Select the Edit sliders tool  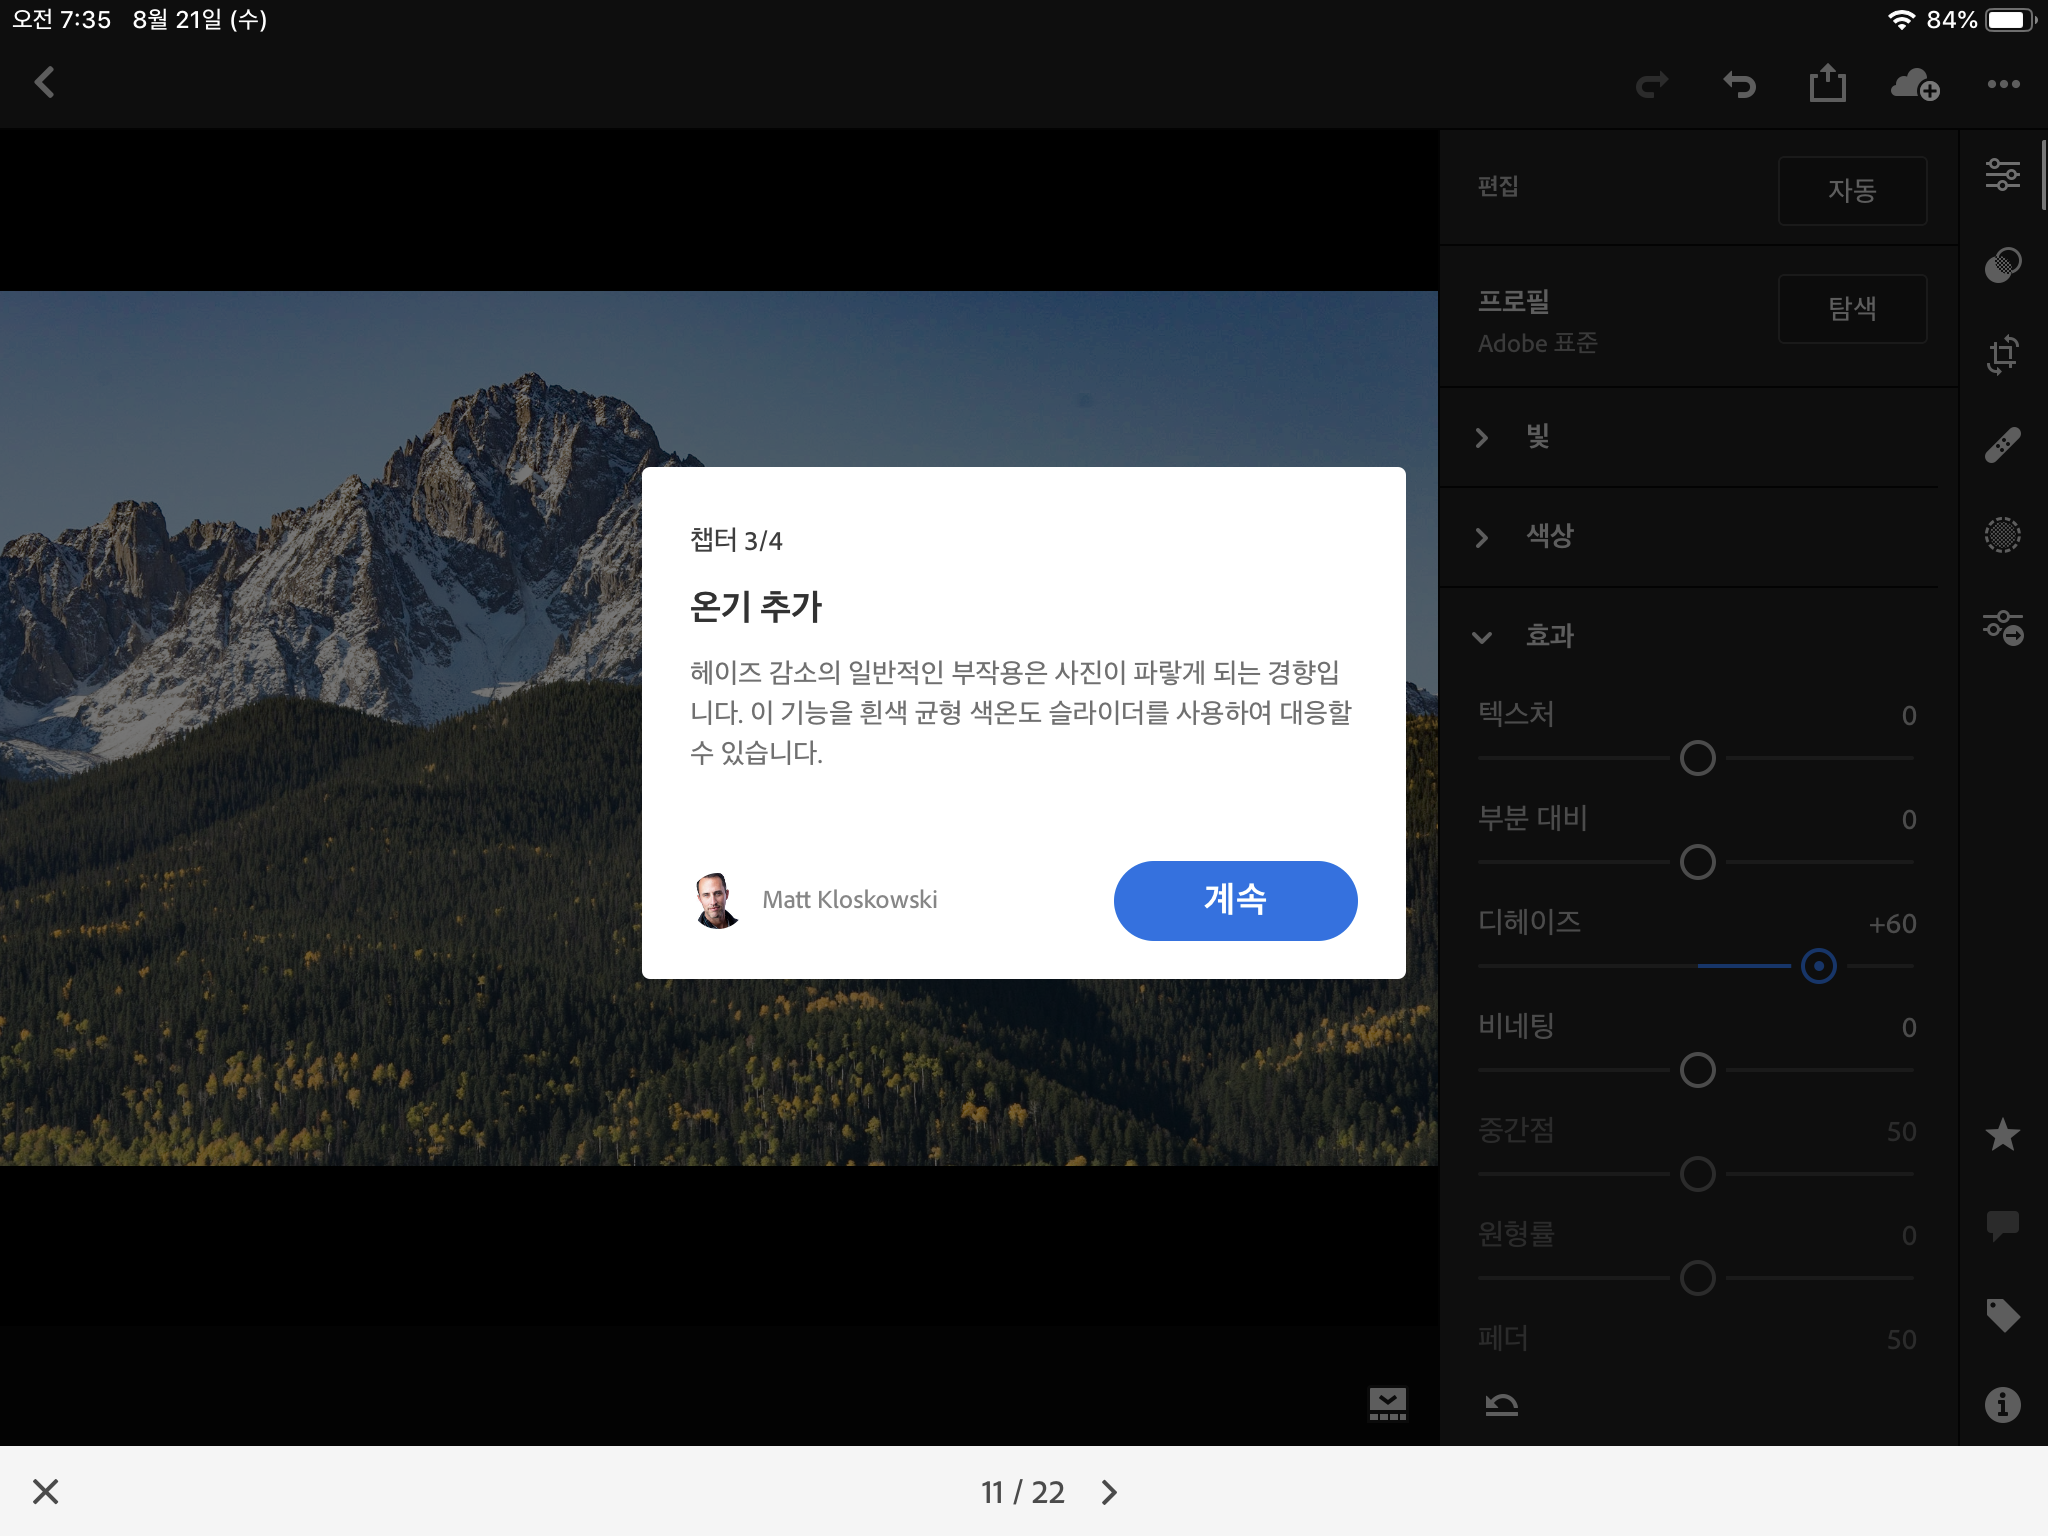click(x=2003, y=175)
